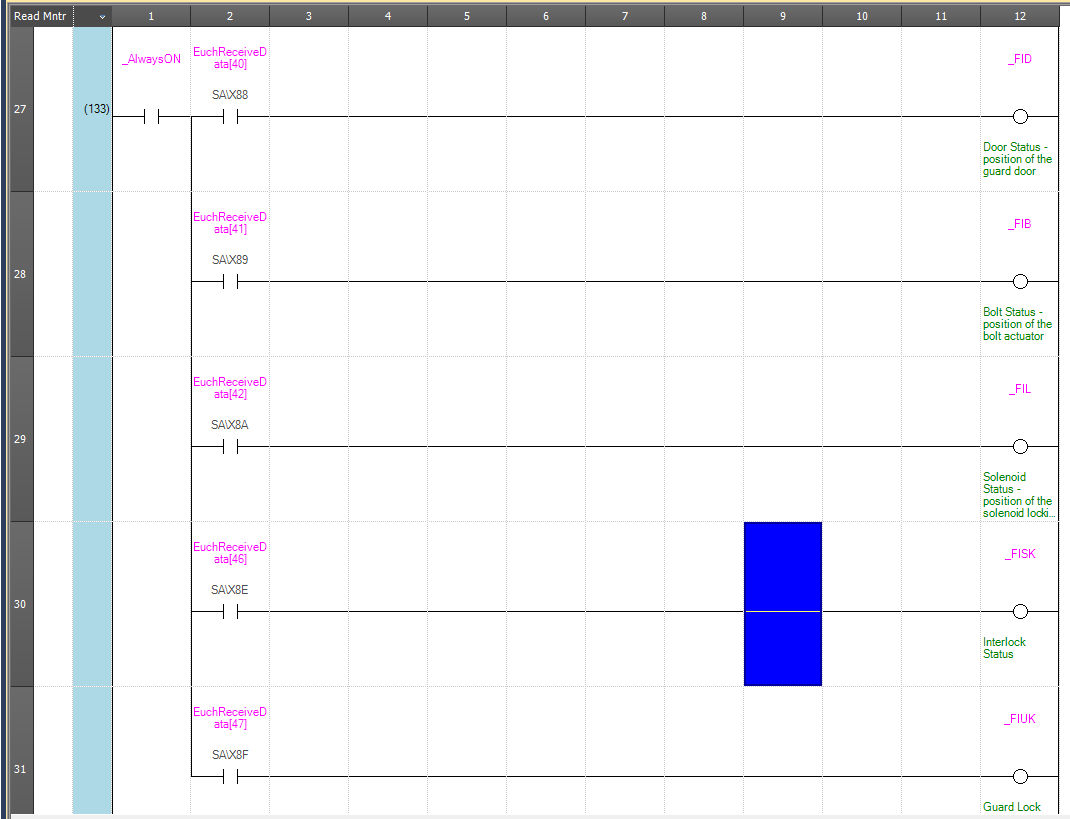Click the _FIB output coil
The width and height of the screenshot is (1070, 819).
click(1020, 282)
